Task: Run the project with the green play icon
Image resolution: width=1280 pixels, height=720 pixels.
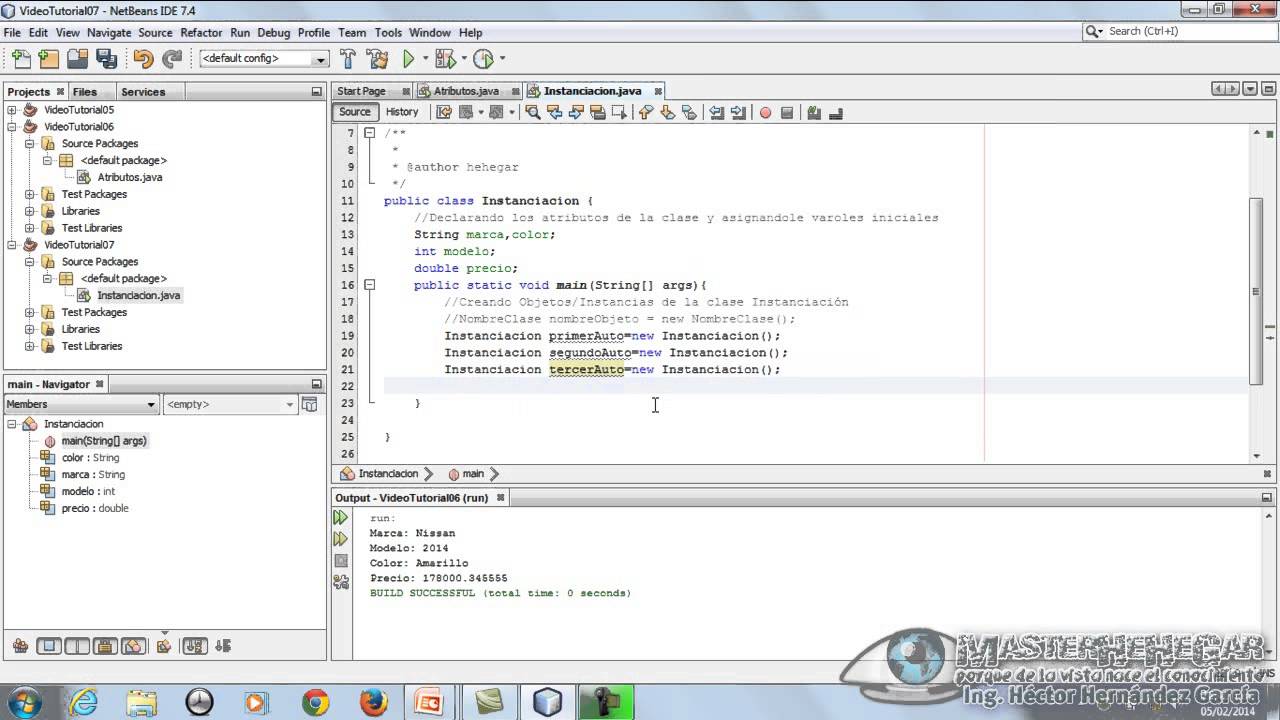Action: (409, 59)
